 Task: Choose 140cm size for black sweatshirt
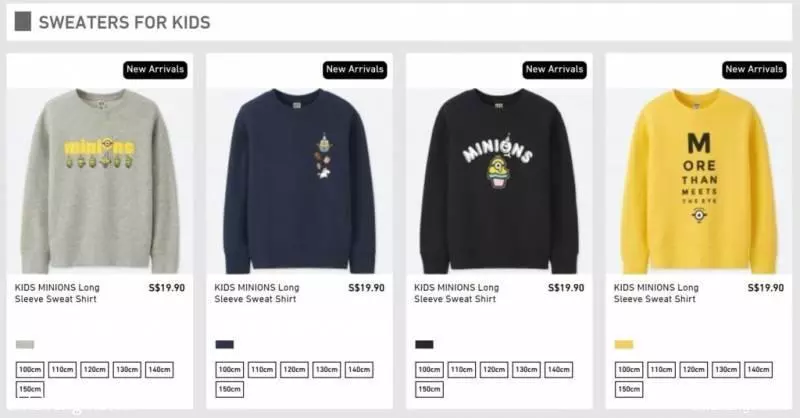pos(559,370)
